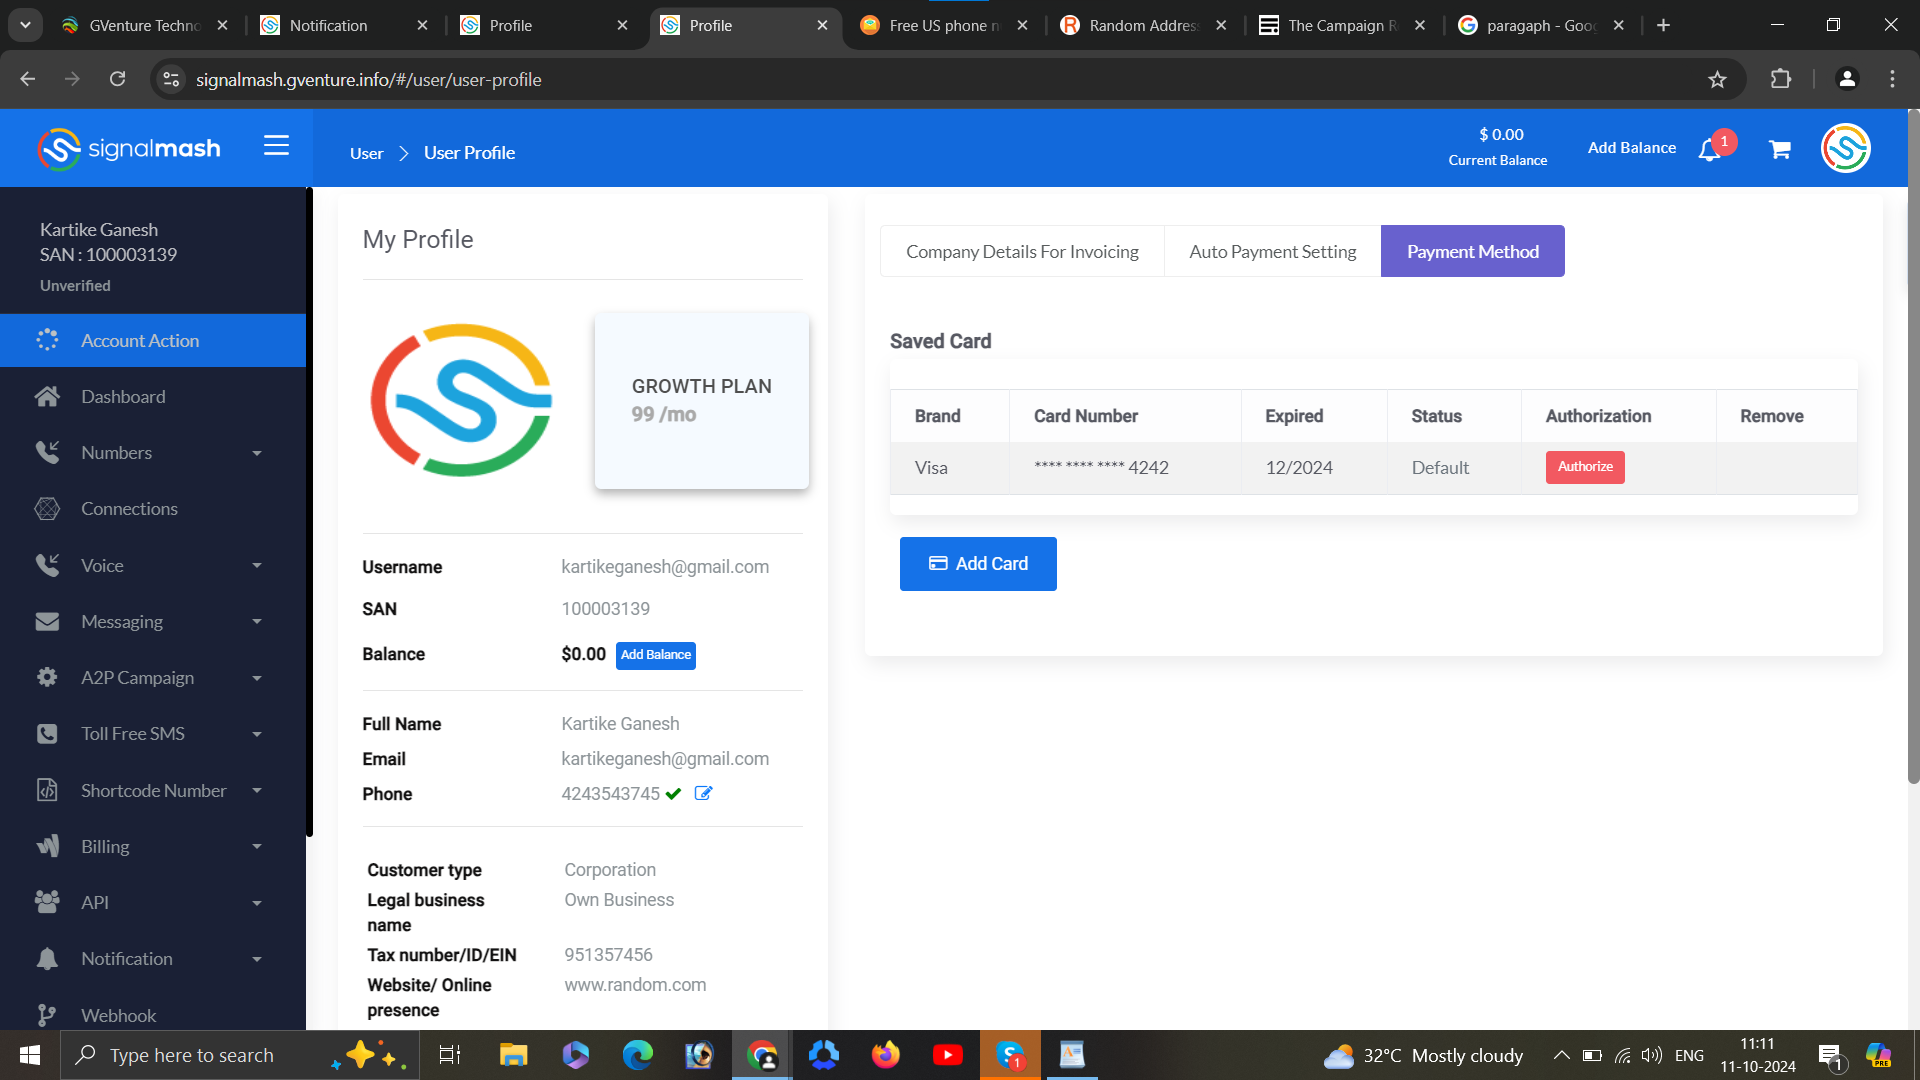Click the Shortcode Number file icon
Screen dimensions: 1920x1080
click(x=47, y=790)
